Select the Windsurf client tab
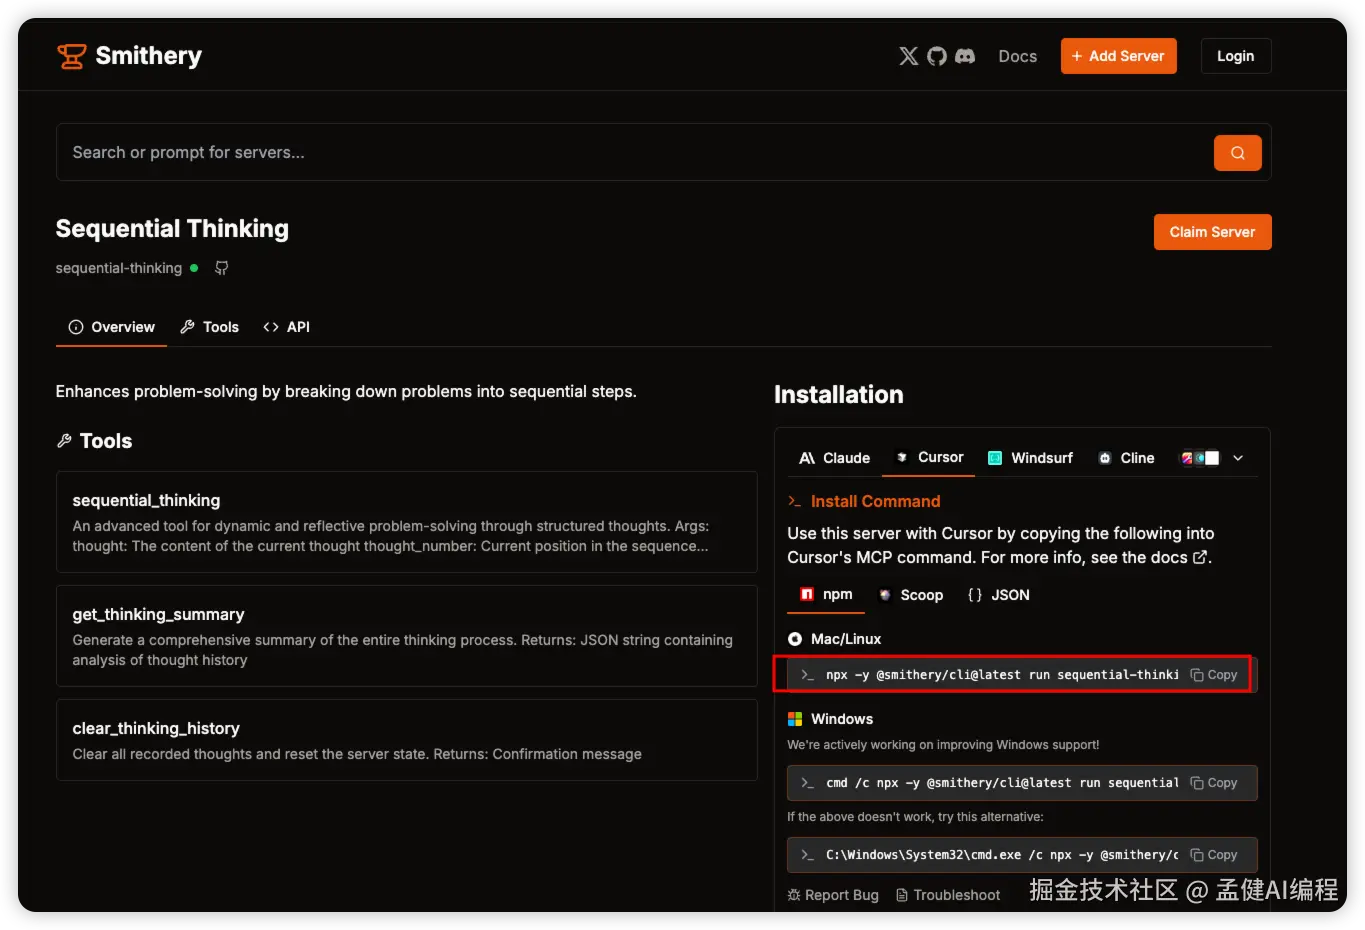 pyautogui.click(x=1030, y=458)
